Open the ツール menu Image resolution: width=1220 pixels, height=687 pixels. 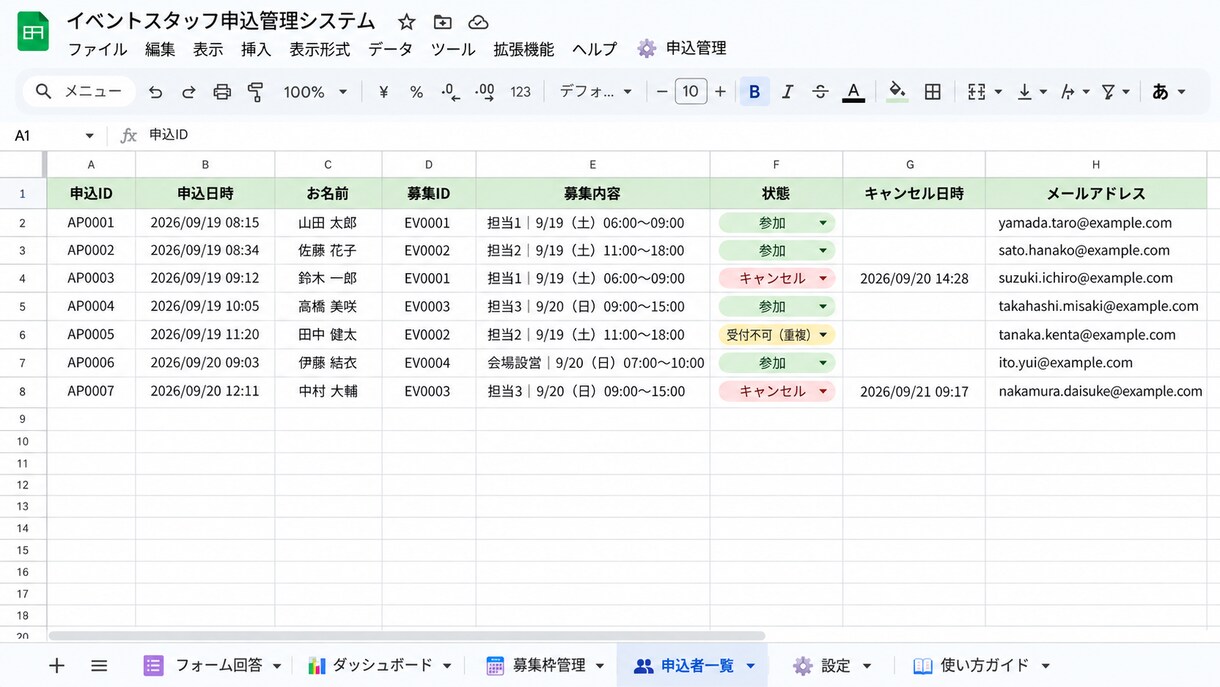[x=453, y=49]
